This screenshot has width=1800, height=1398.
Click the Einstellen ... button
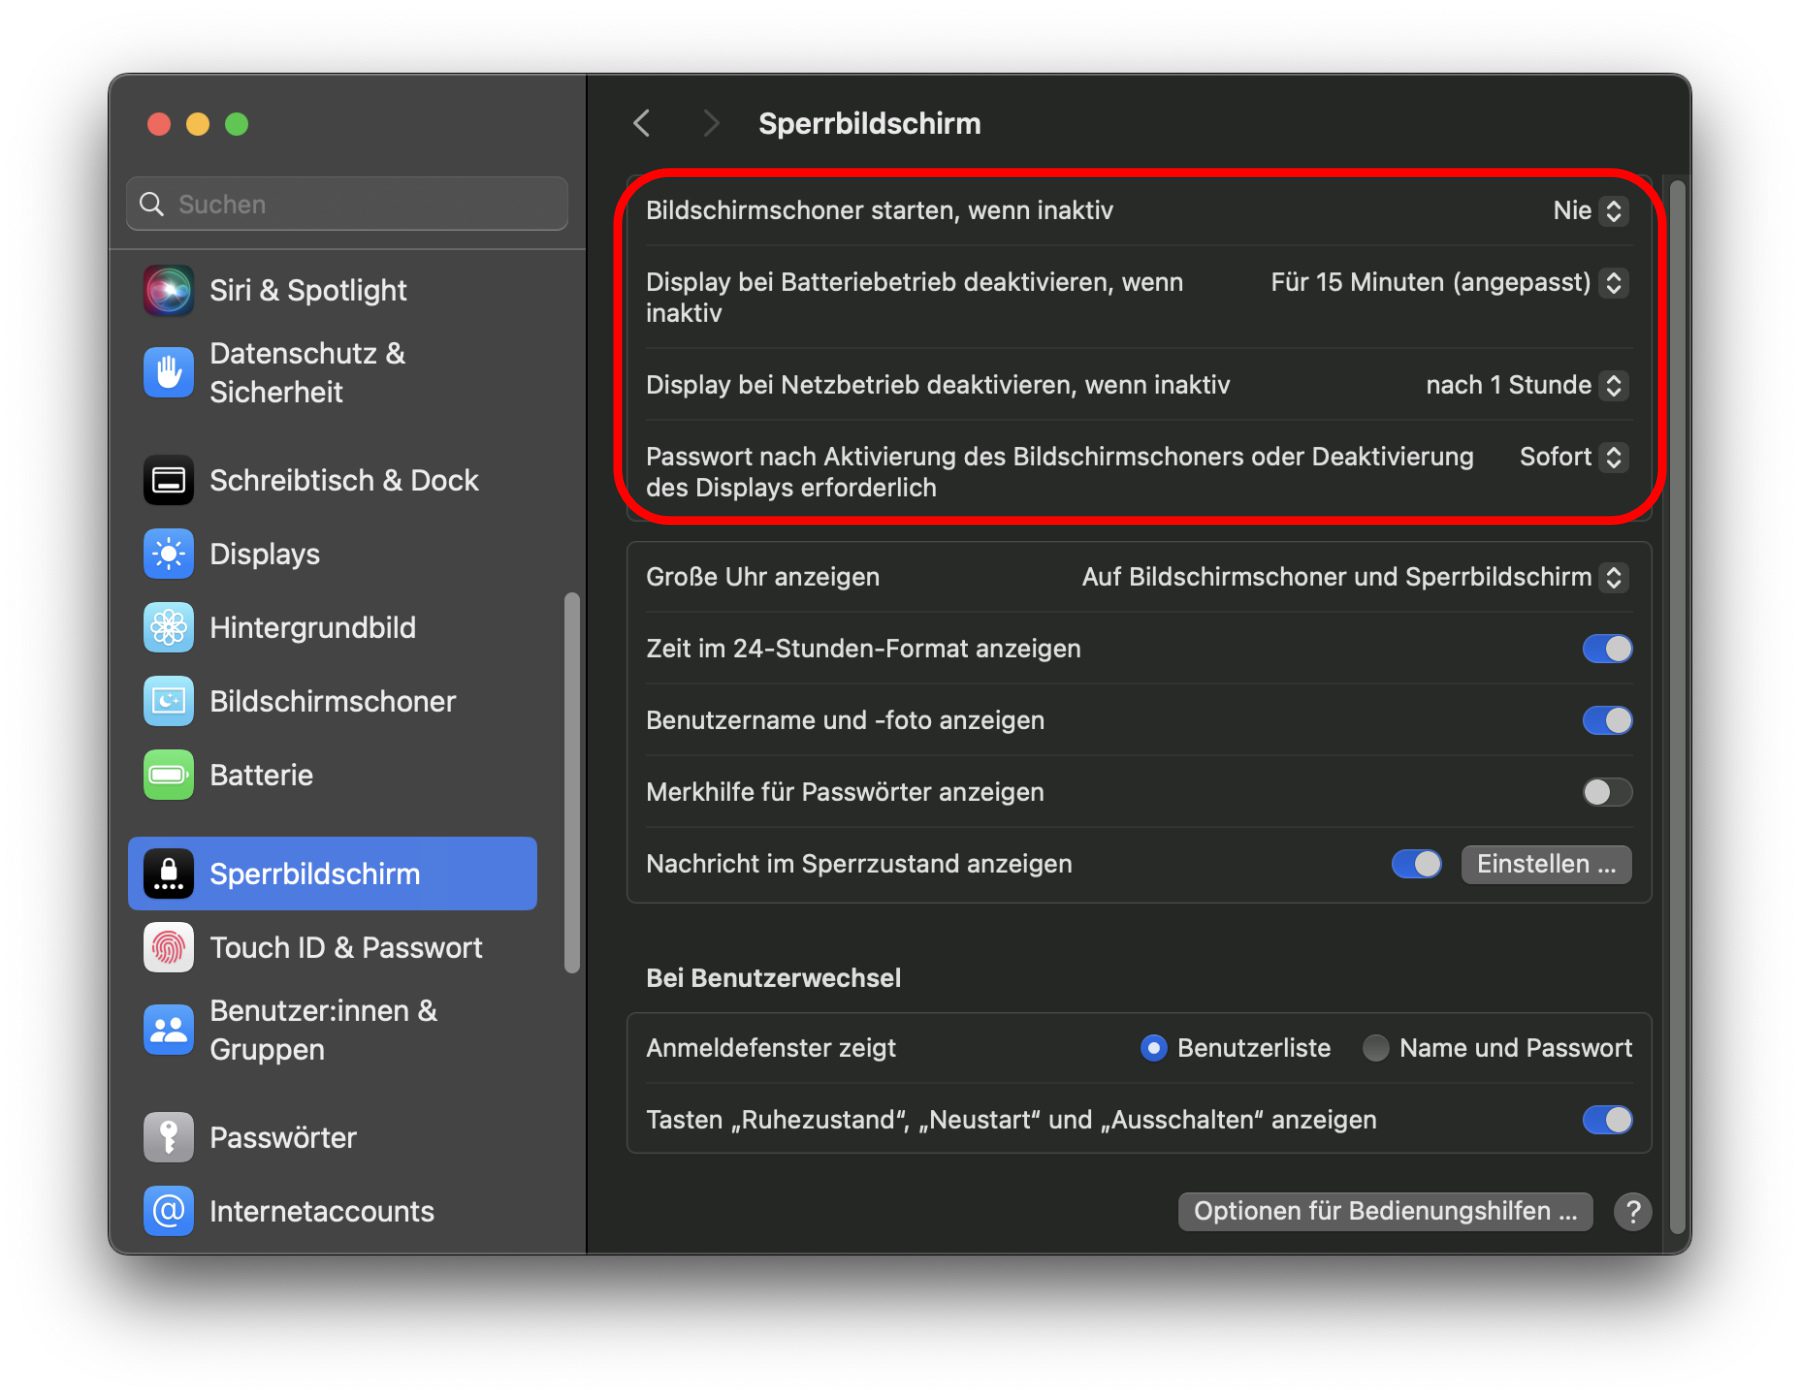click(1546, 865)
